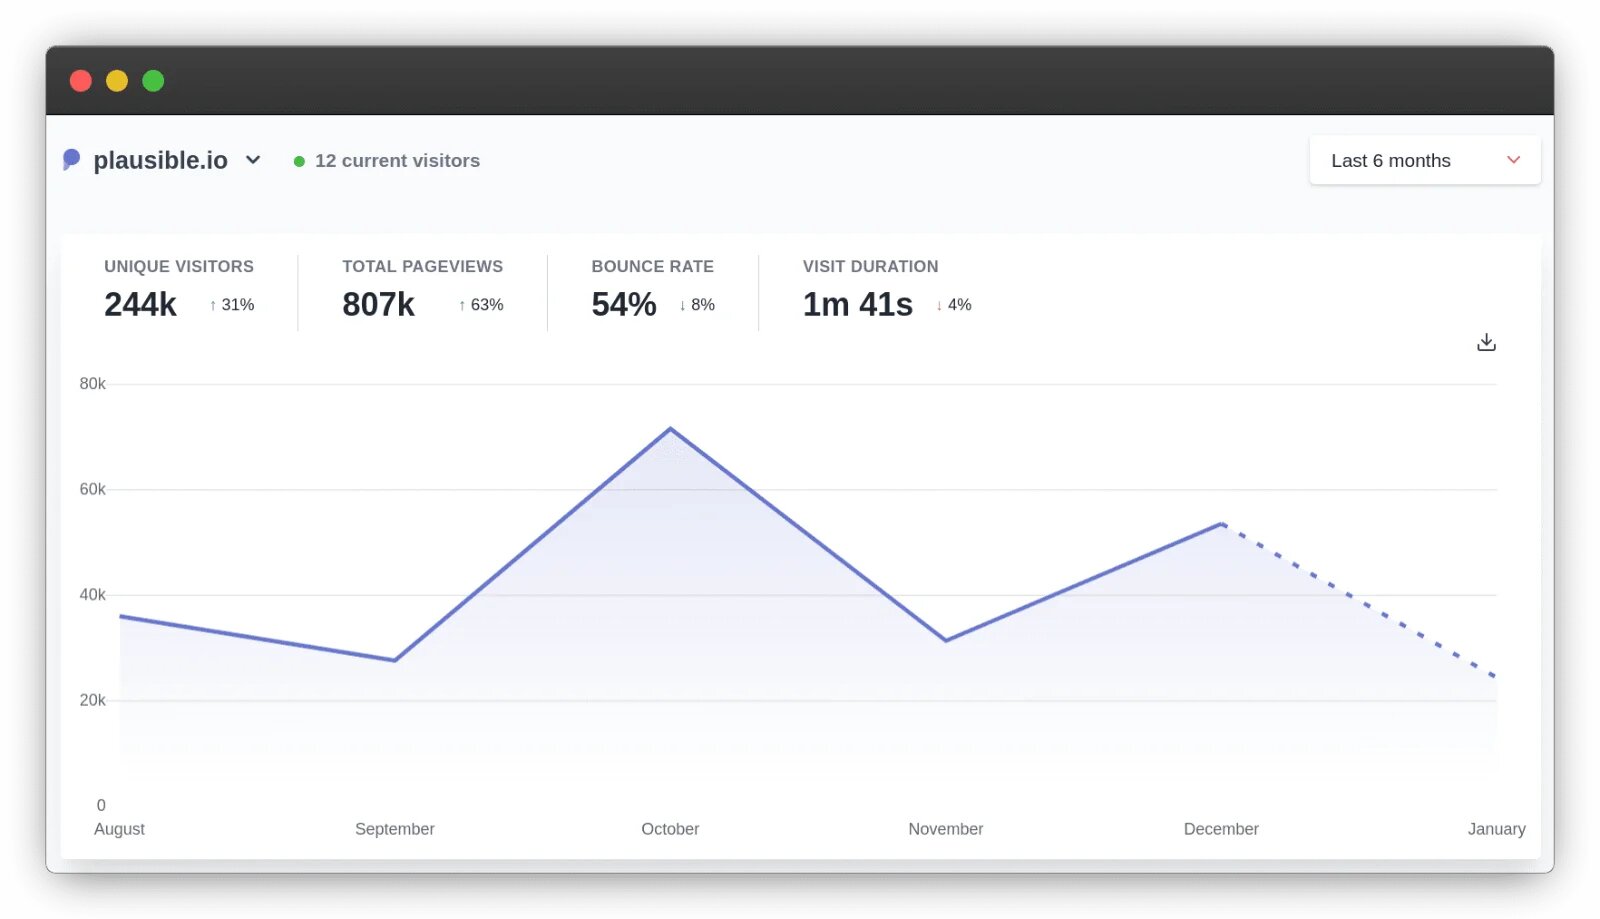Click the September label on the x-axis
1600x919 pixels.
[394, 829]
